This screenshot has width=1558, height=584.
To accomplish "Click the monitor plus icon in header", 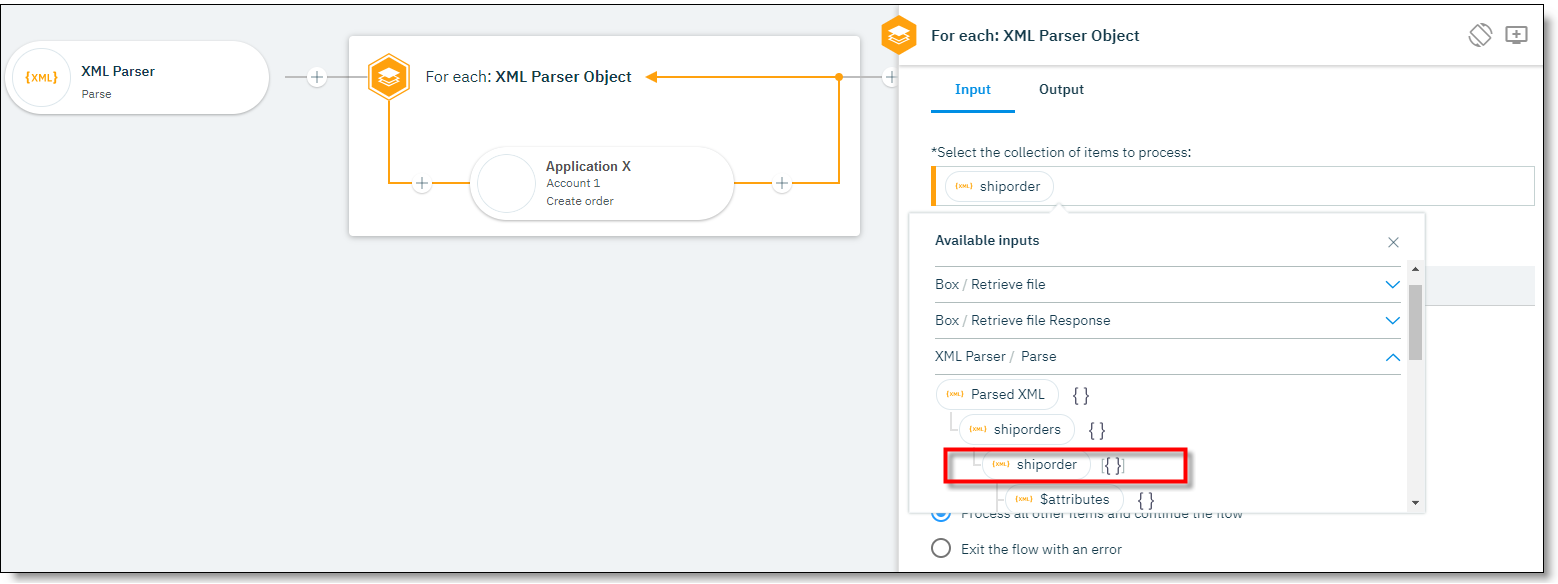I will 1517,35.
